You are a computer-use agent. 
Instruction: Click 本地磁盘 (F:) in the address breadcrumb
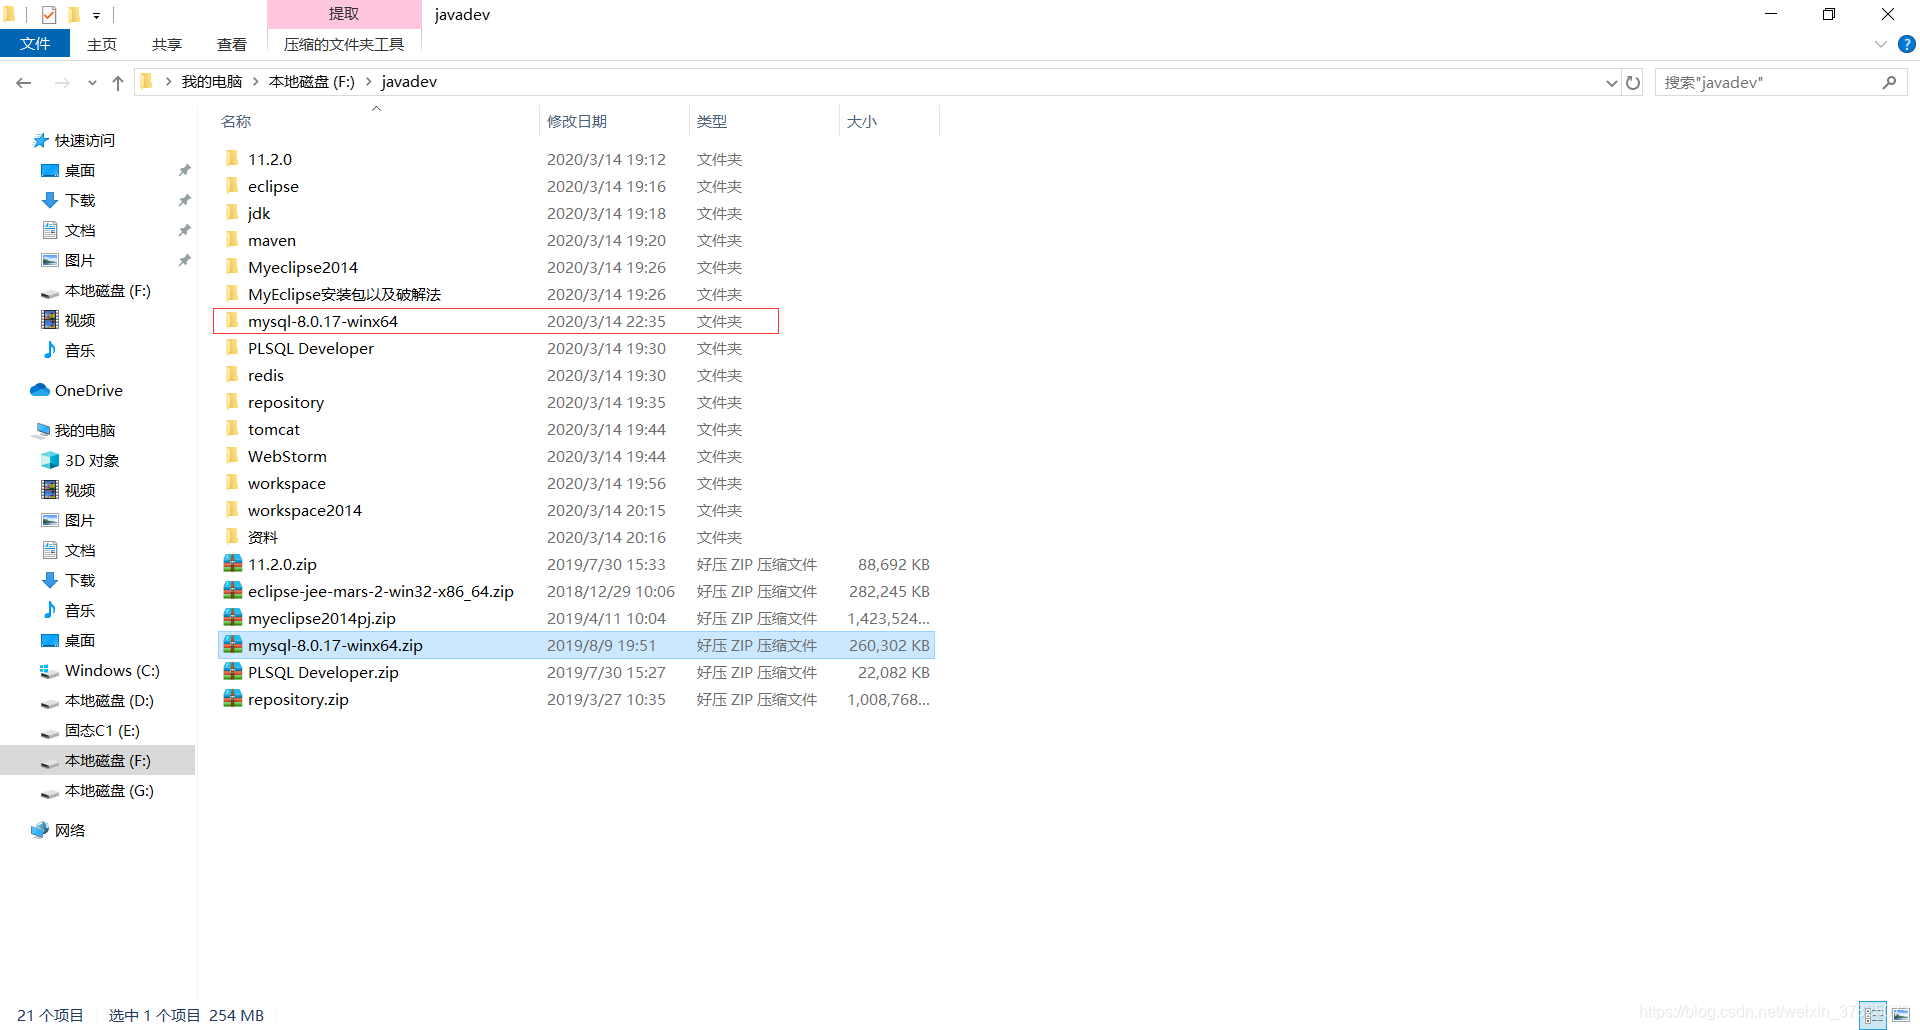tap(312, 81)
